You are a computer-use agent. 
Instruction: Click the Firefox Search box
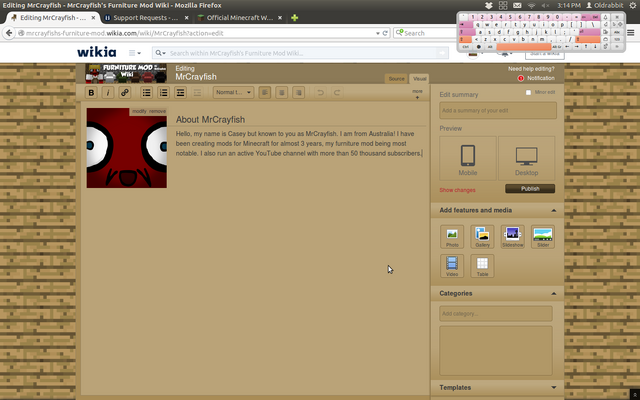click(425, 33)
